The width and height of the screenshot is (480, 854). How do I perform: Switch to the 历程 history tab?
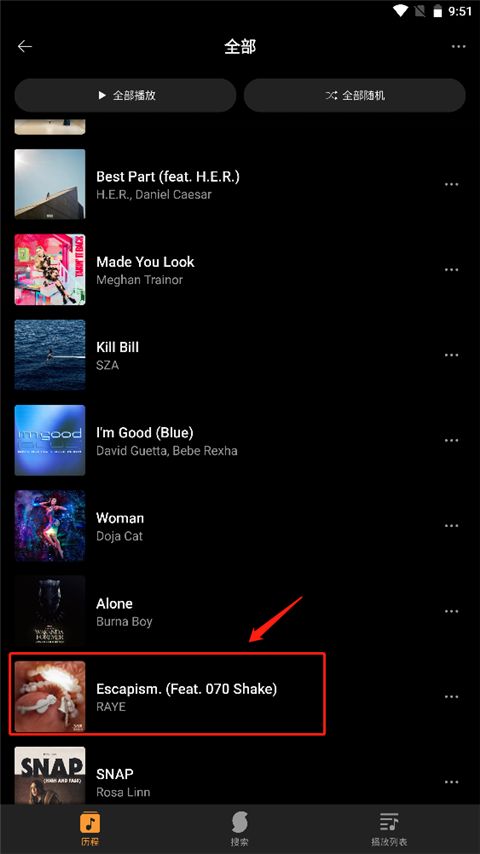pyautogui.click(x=90, y=829)
